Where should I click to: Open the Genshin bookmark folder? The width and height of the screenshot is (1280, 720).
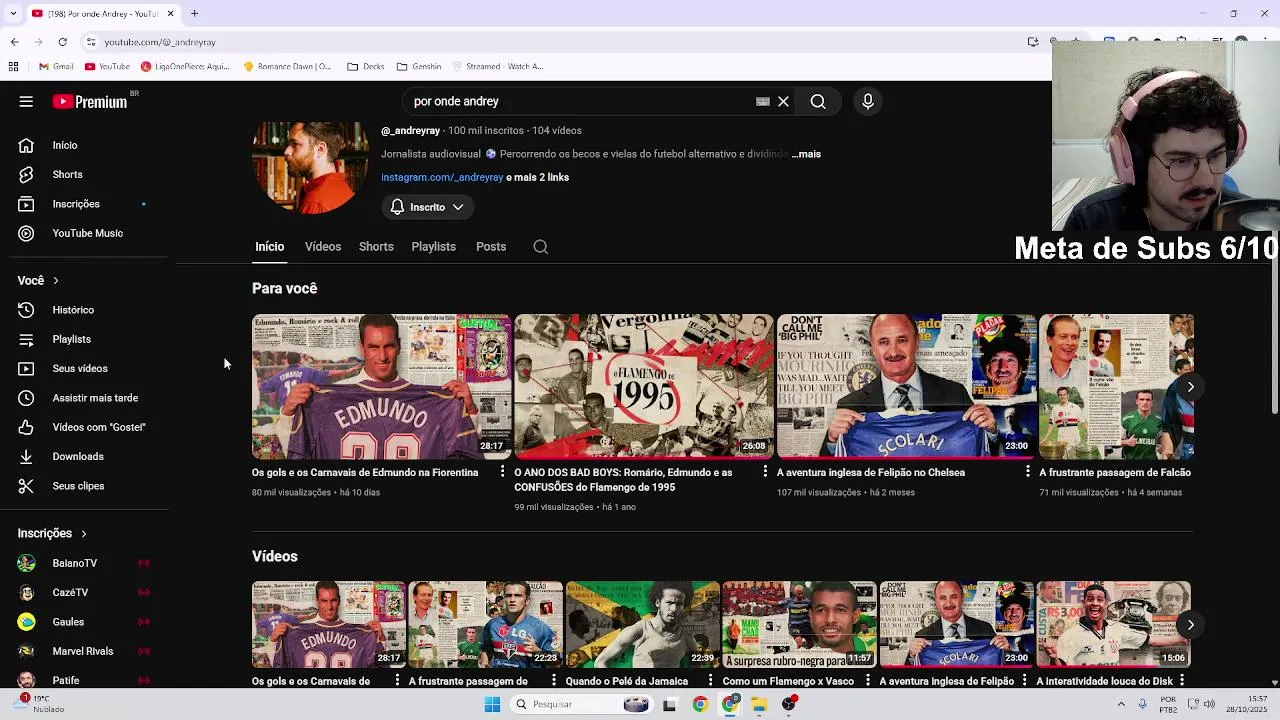(419, 67)
